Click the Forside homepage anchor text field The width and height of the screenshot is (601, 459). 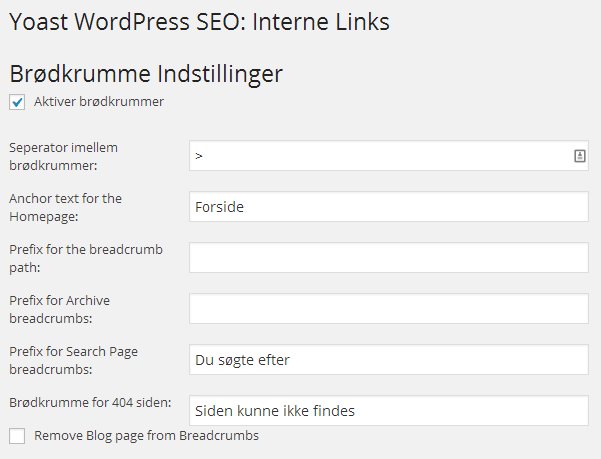click(x=389, y=207)
